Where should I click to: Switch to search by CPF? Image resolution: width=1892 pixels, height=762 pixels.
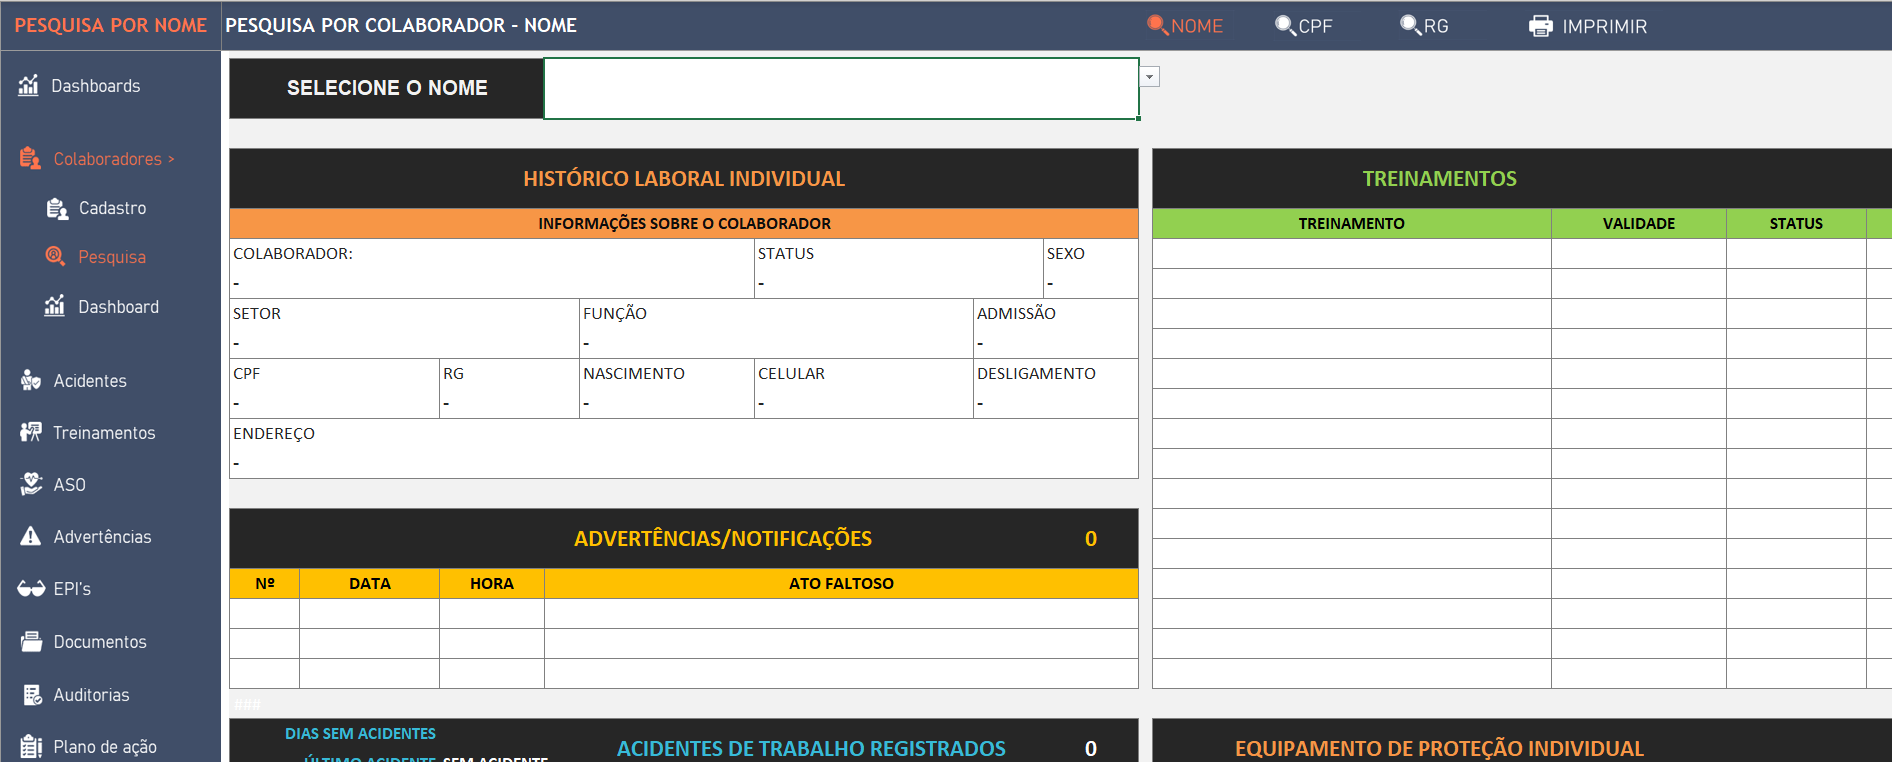tap(1304, 26)
